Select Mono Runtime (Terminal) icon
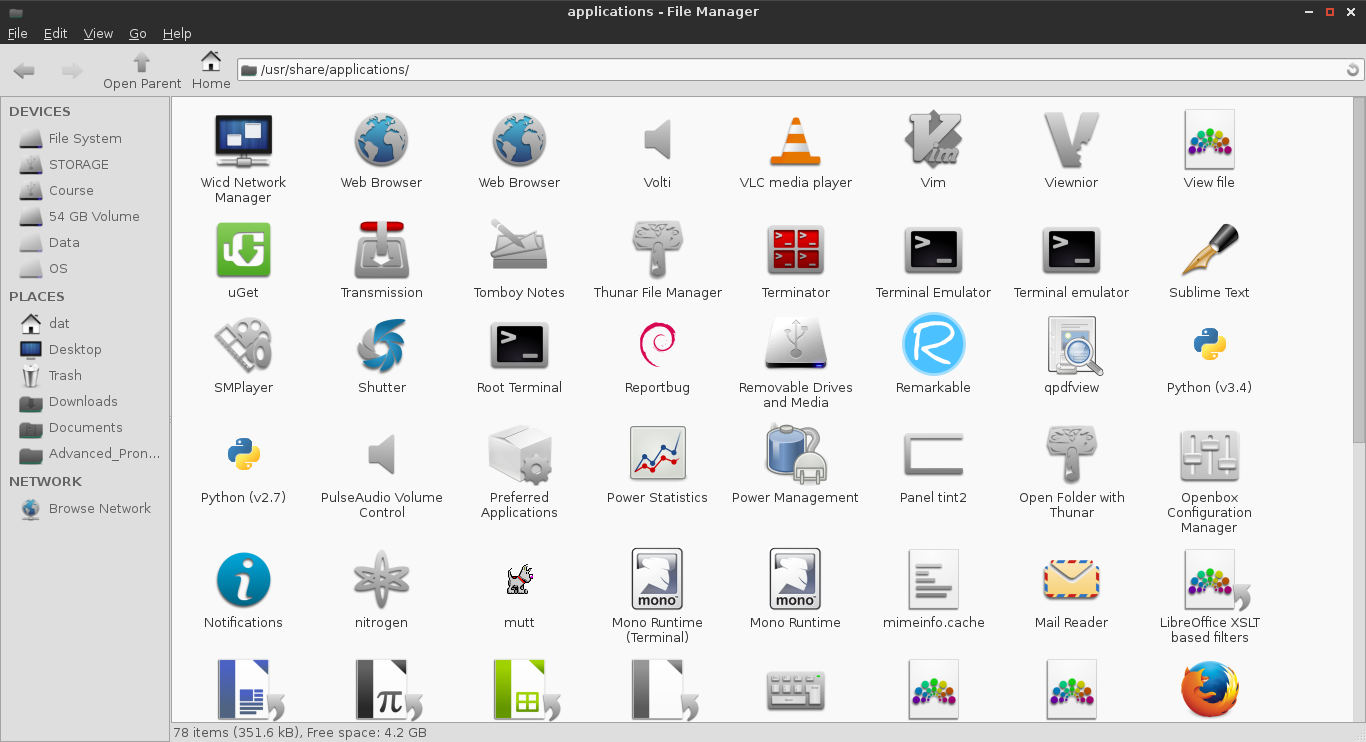This screenshot has width=1366, height=742. tap(657, 580)
